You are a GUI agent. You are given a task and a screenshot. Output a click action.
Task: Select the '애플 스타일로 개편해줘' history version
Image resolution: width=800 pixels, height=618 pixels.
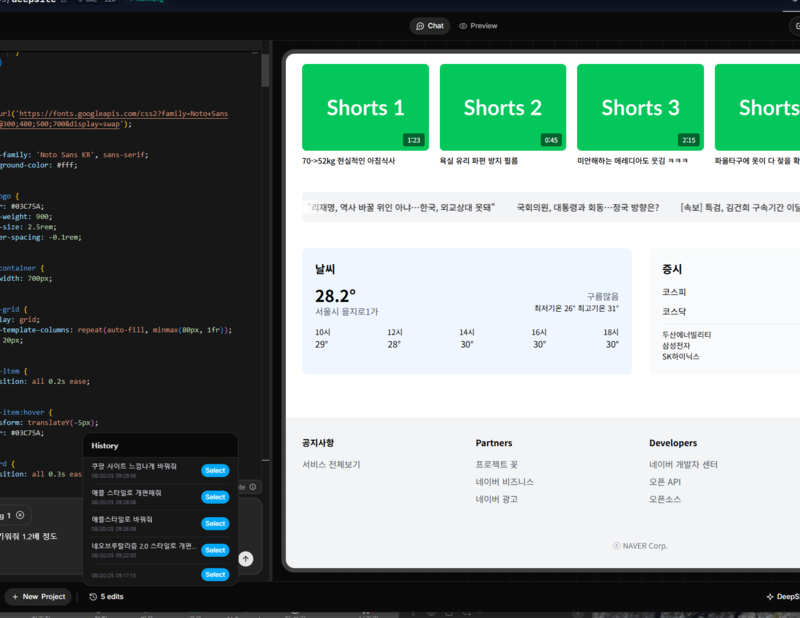click(x=215, y=497)
